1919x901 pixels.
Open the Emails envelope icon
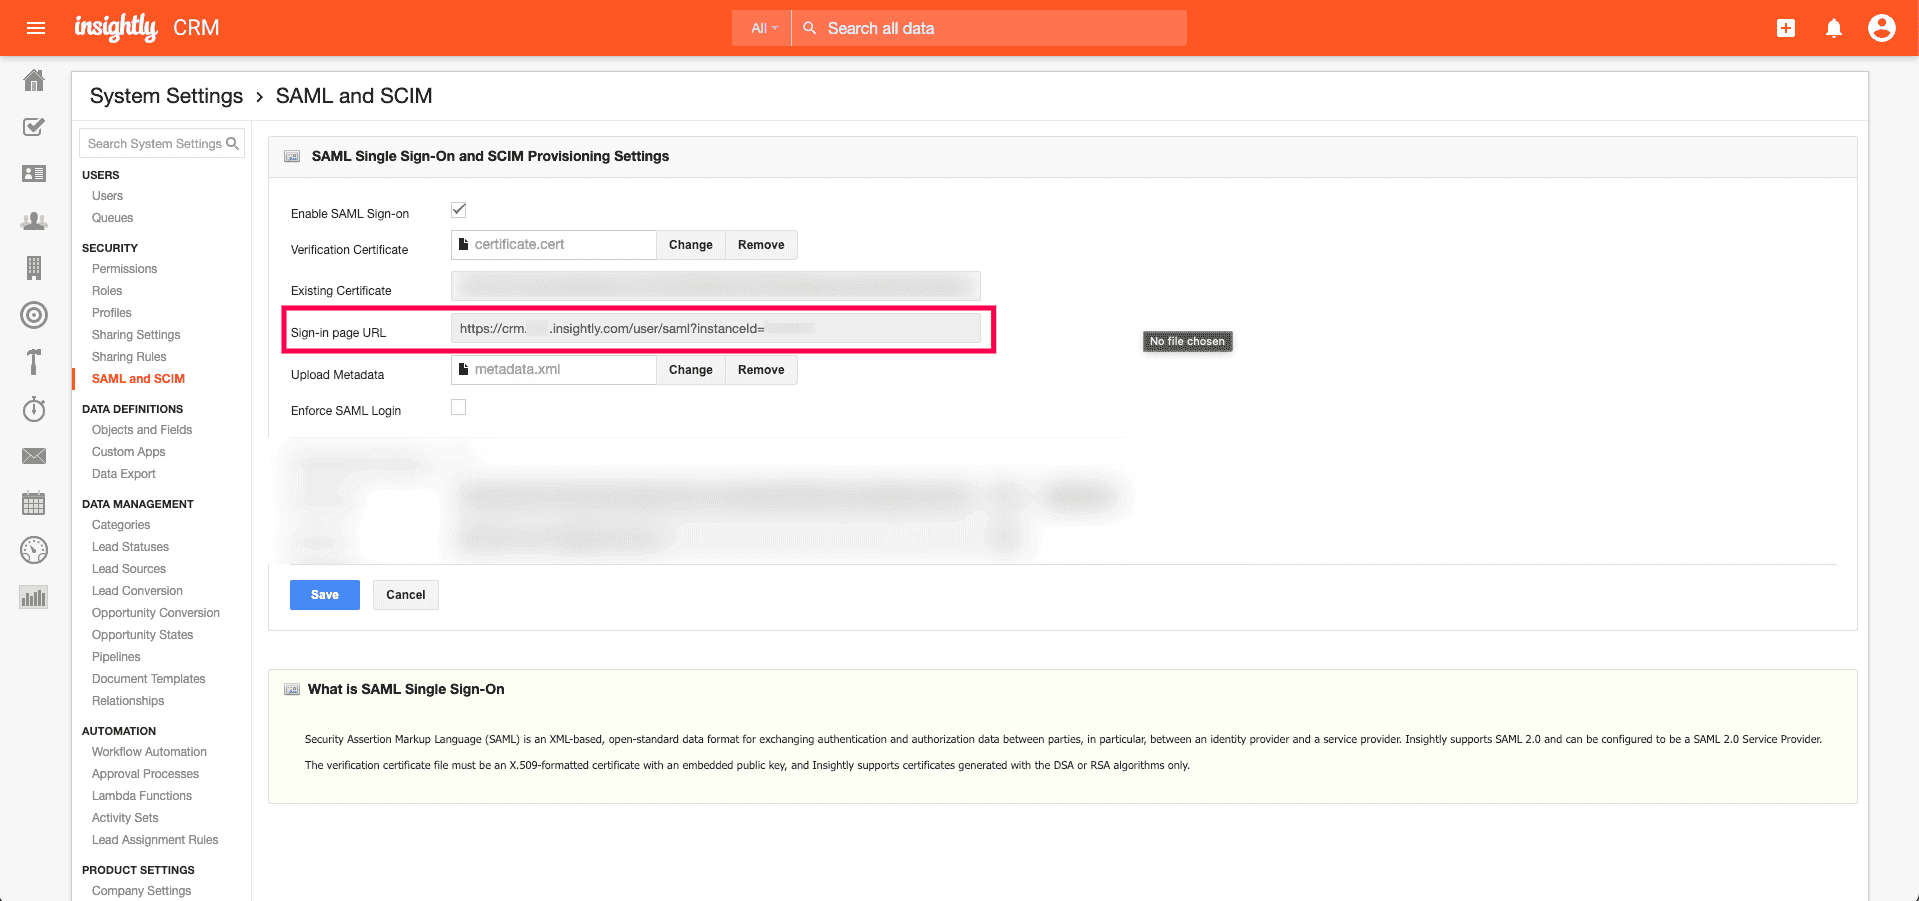pyautogui.click(x=33, y=456)
